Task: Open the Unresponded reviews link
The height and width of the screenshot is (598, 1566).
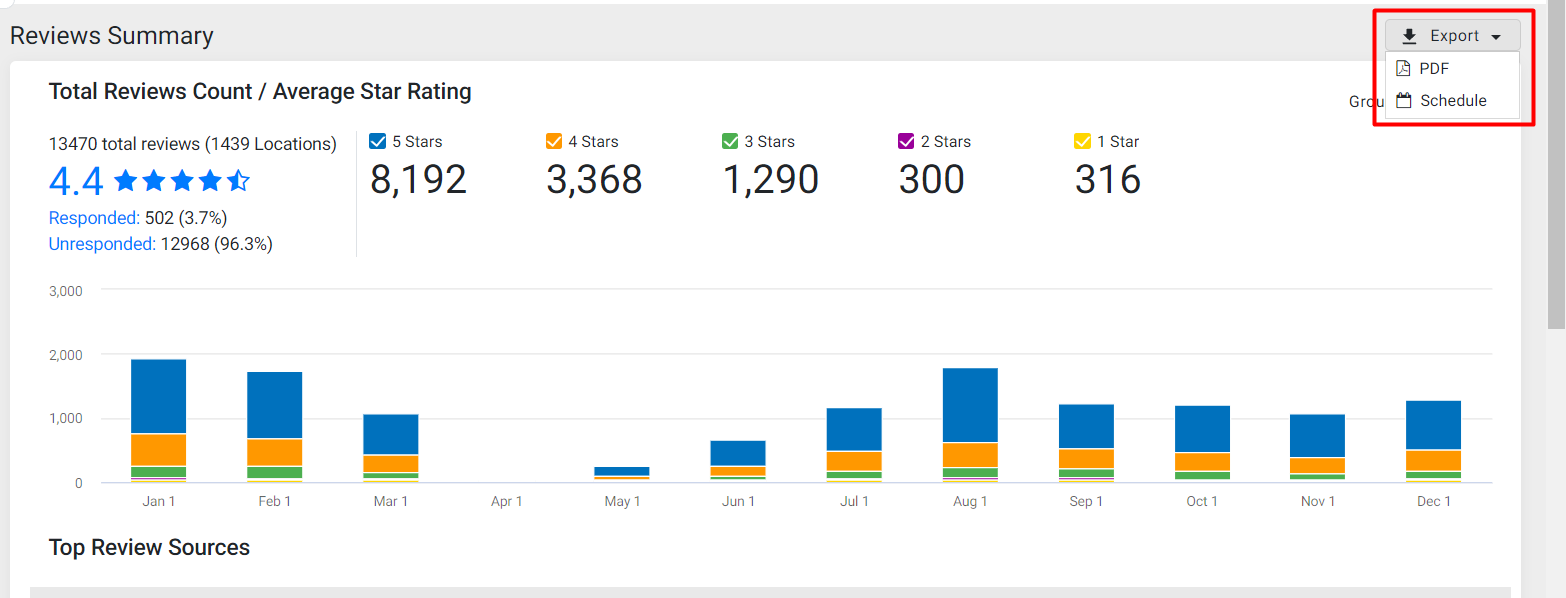Action: click(x=102, y=244)
